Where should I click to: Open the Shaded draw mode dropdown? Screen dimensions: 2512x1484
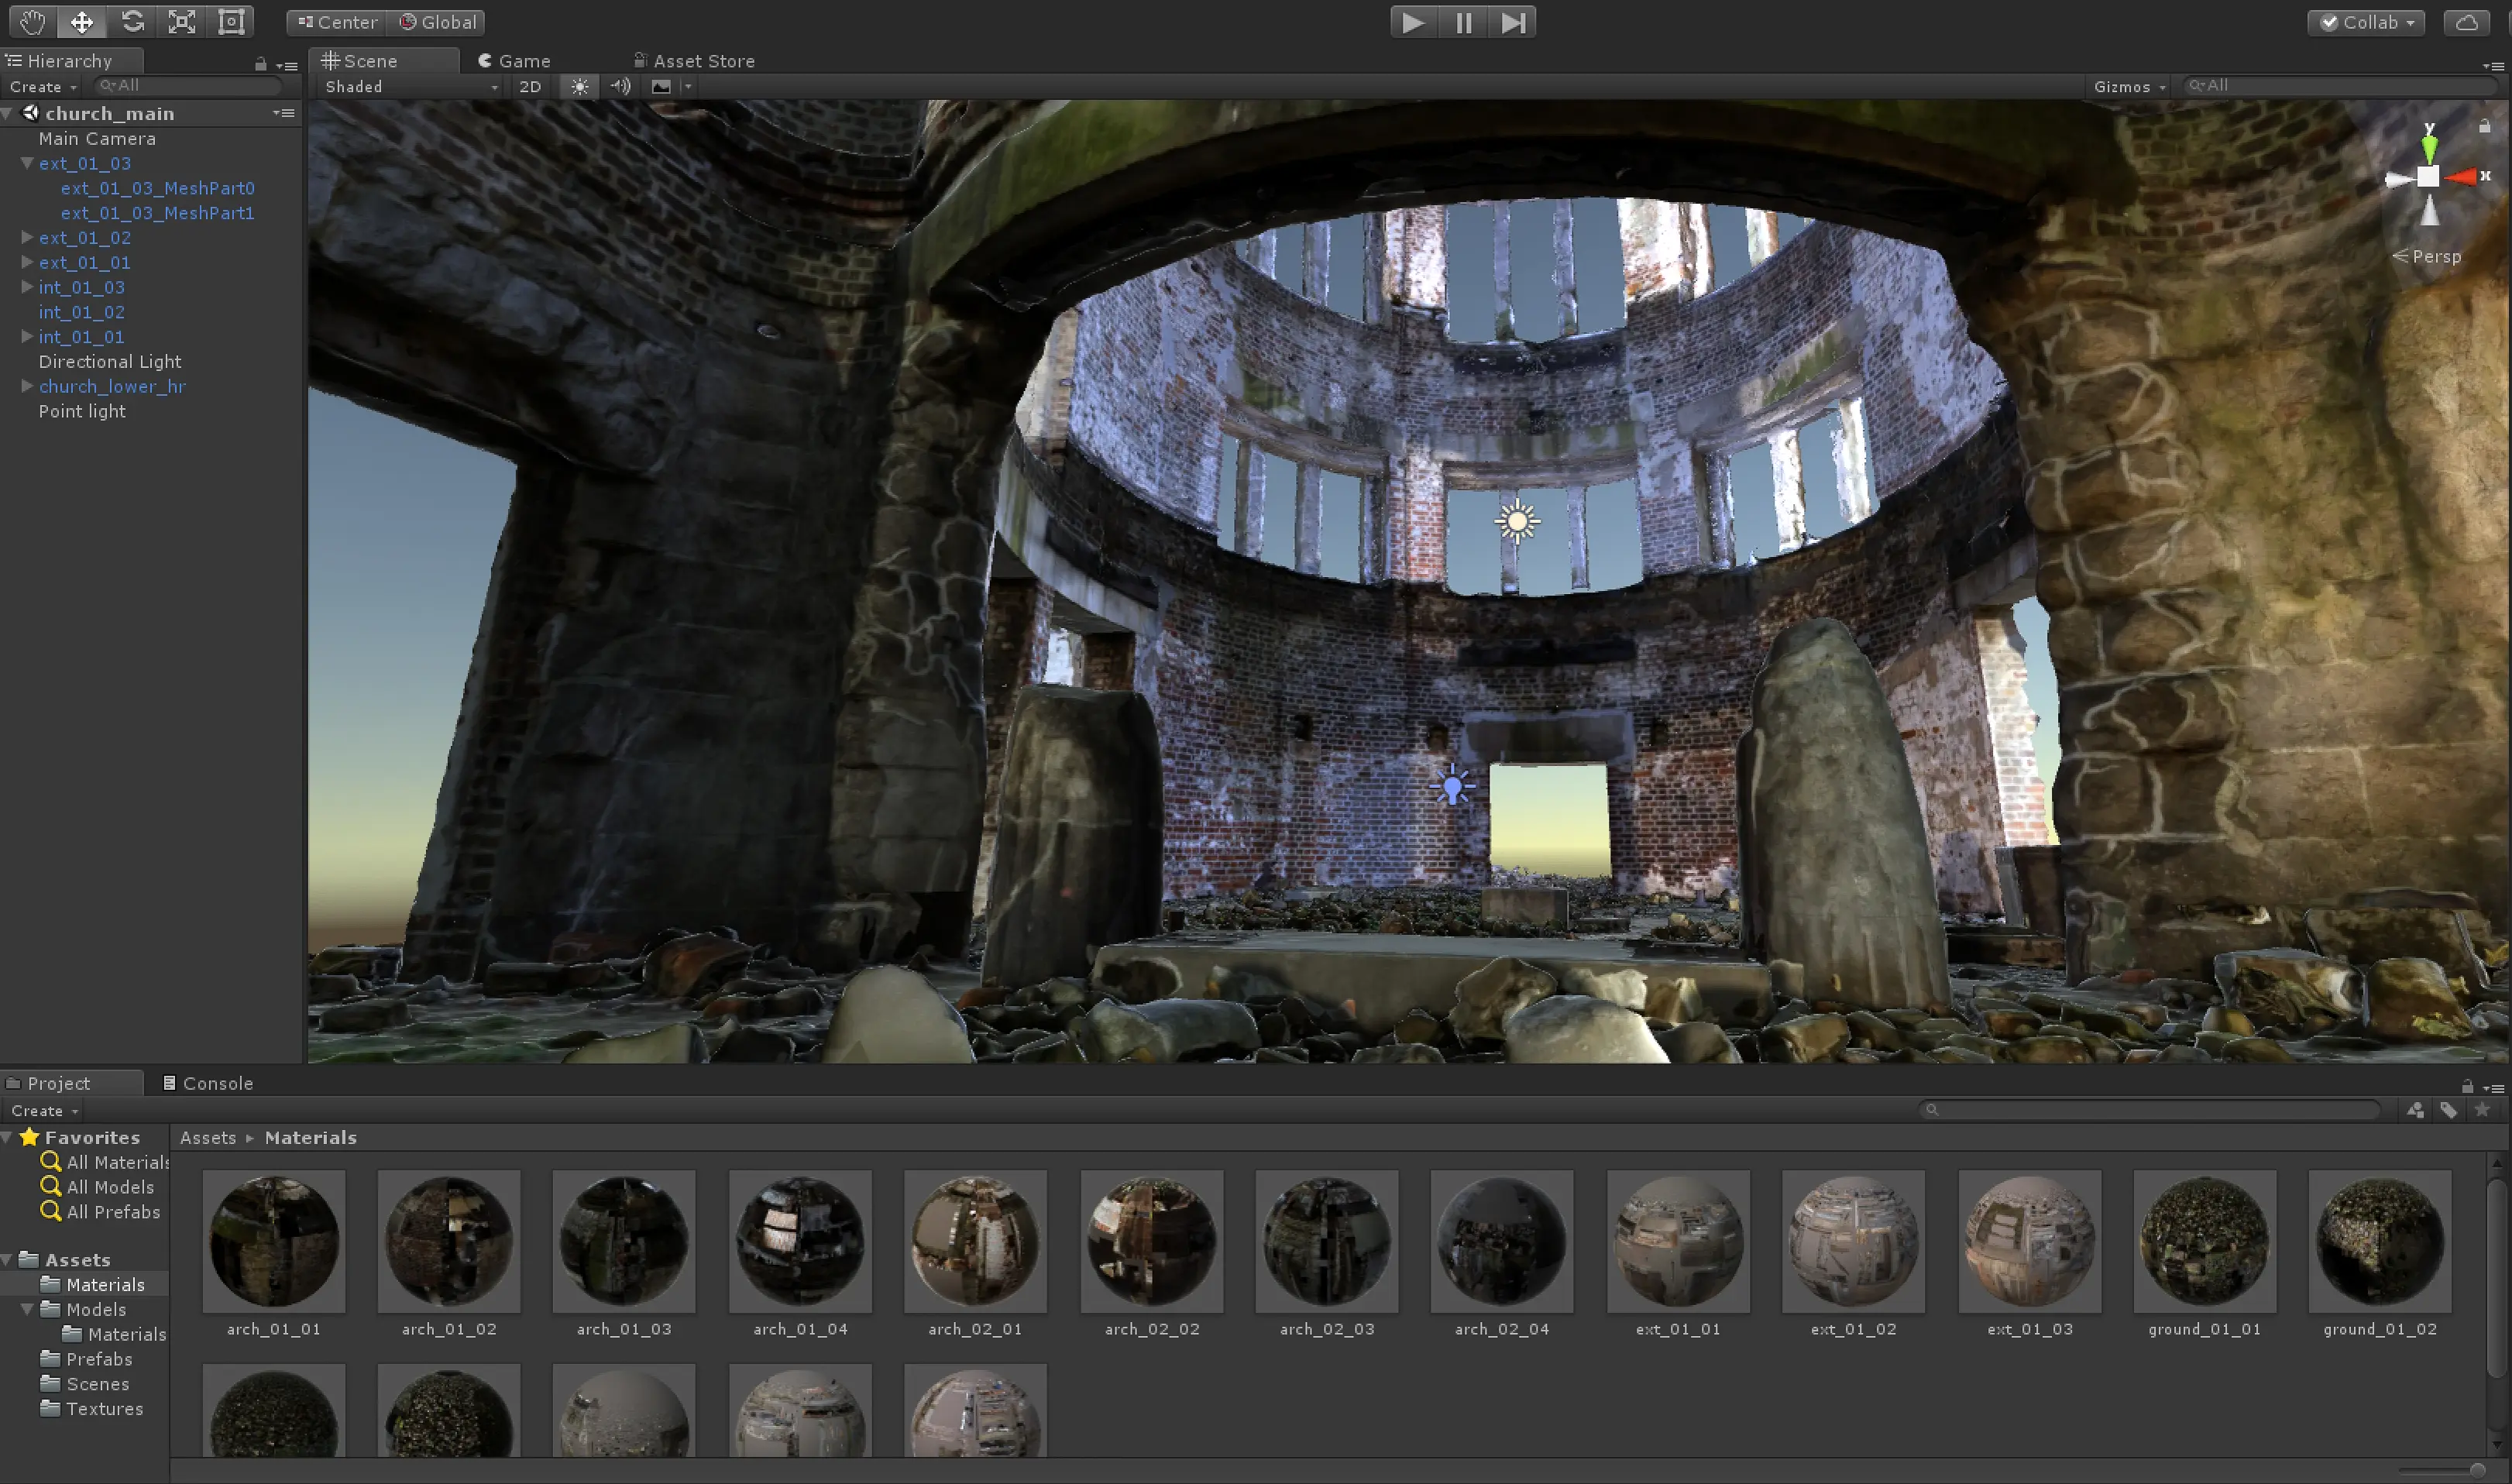point(411,87)
